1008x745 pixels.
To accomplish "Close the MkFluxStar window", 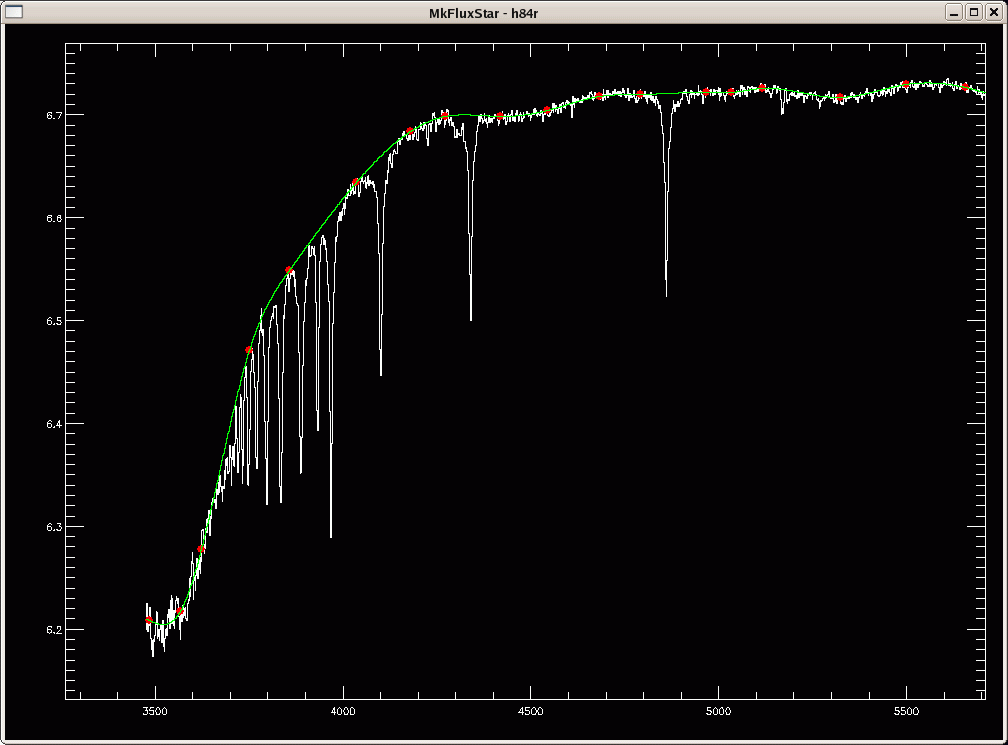I will coord(992,11).
